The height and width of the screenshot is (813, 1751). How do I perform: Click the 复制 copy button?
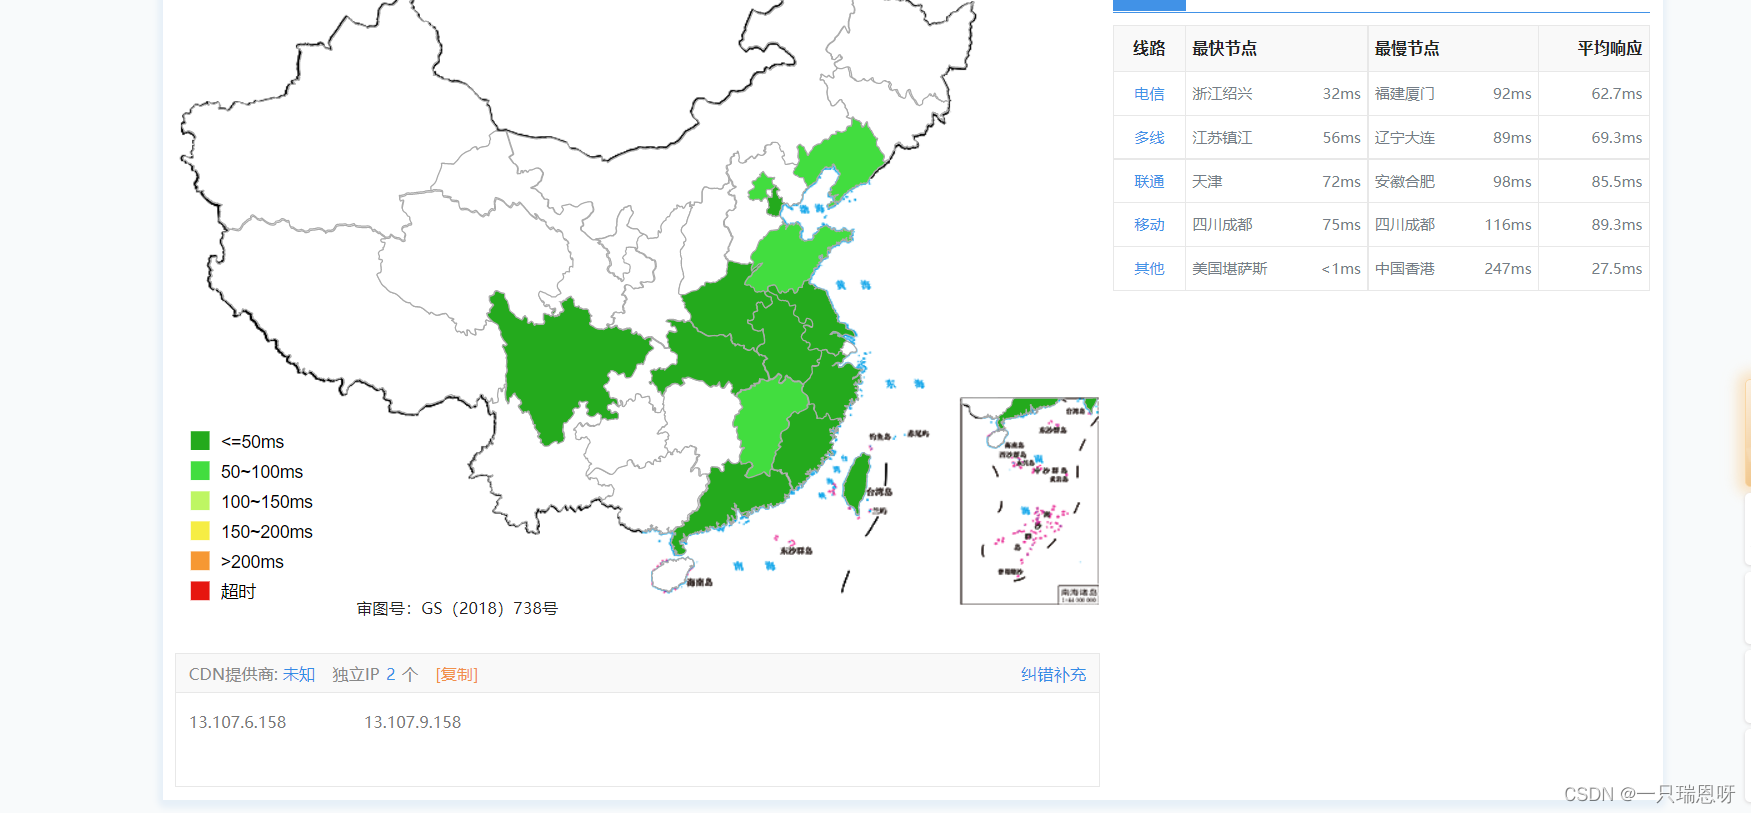[x=457, y=675]
